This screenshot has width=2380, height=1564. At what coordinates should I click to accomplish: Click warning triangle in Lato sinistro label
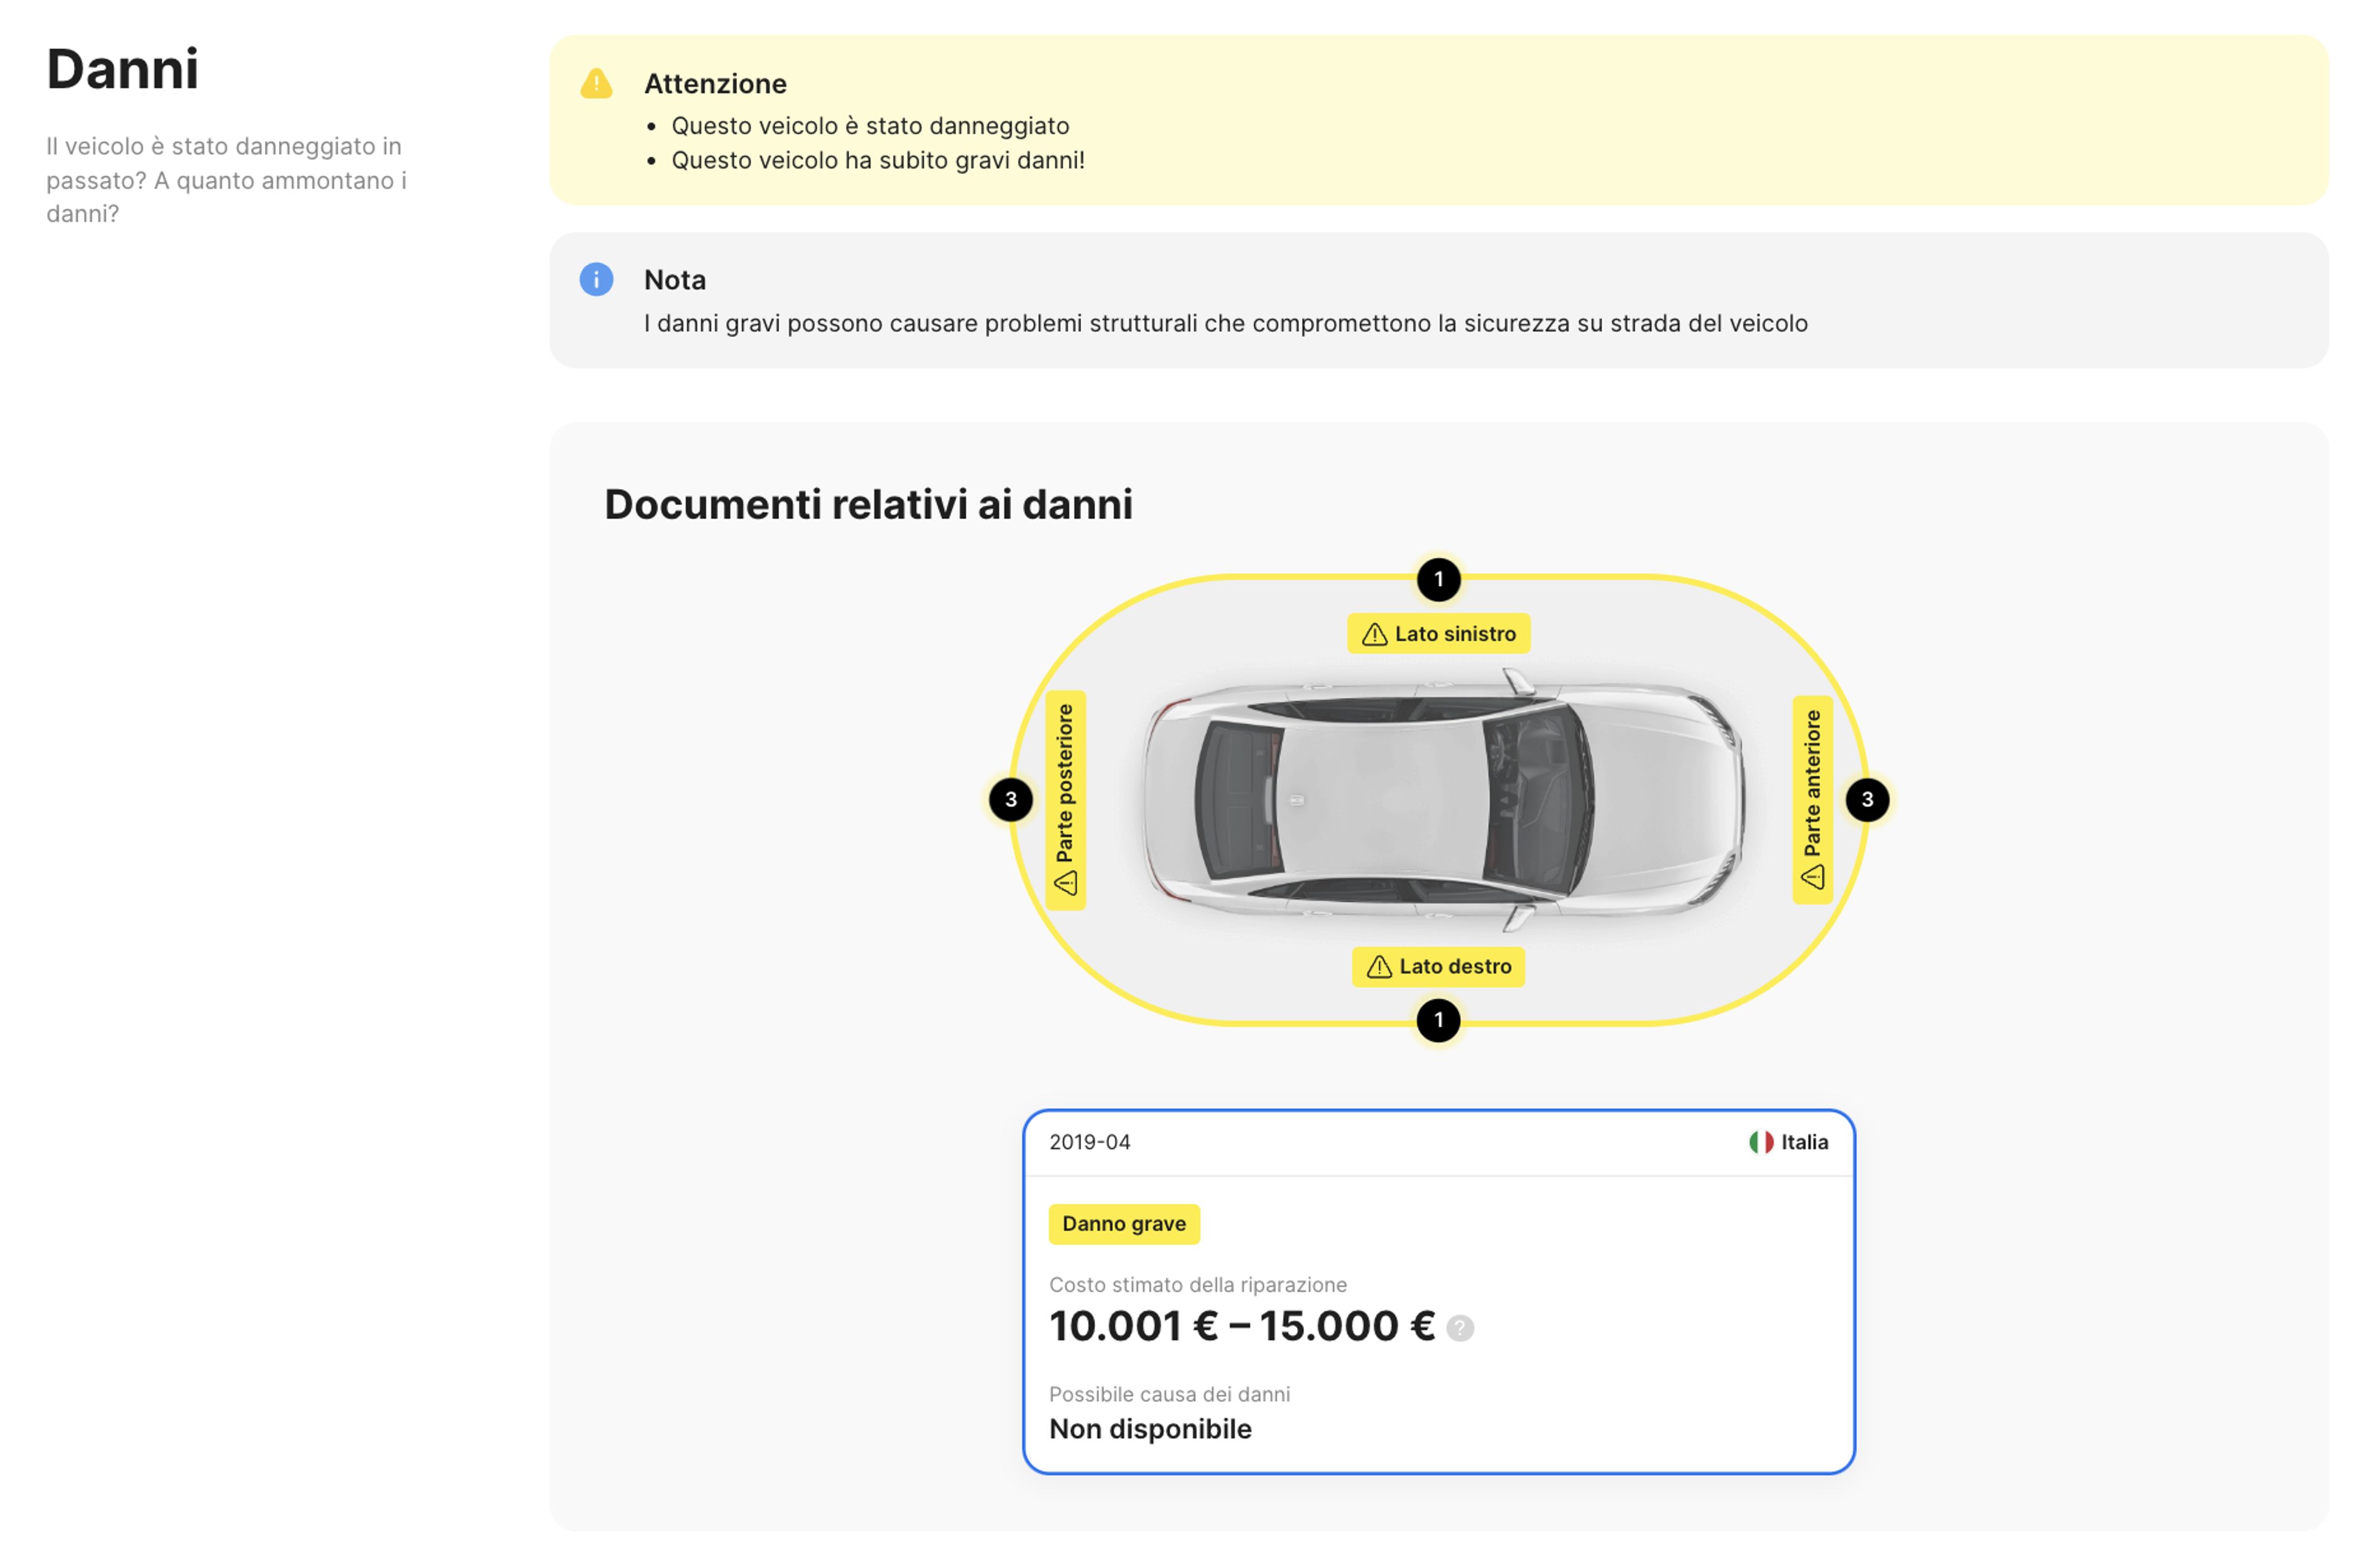[1374, 634]
